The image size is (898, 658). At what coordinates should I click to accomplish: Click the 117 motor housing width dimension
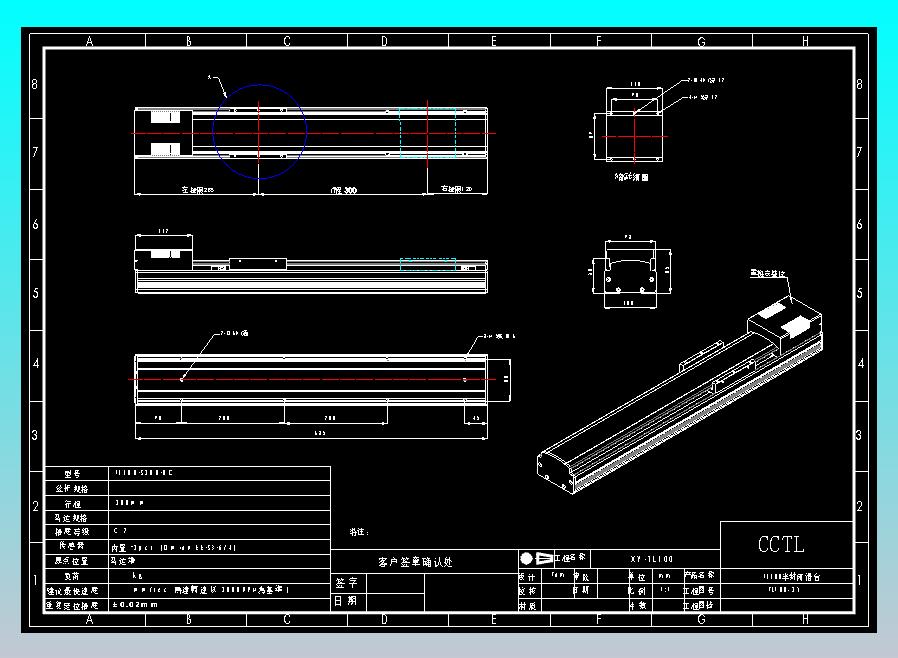tap(163, 231)
